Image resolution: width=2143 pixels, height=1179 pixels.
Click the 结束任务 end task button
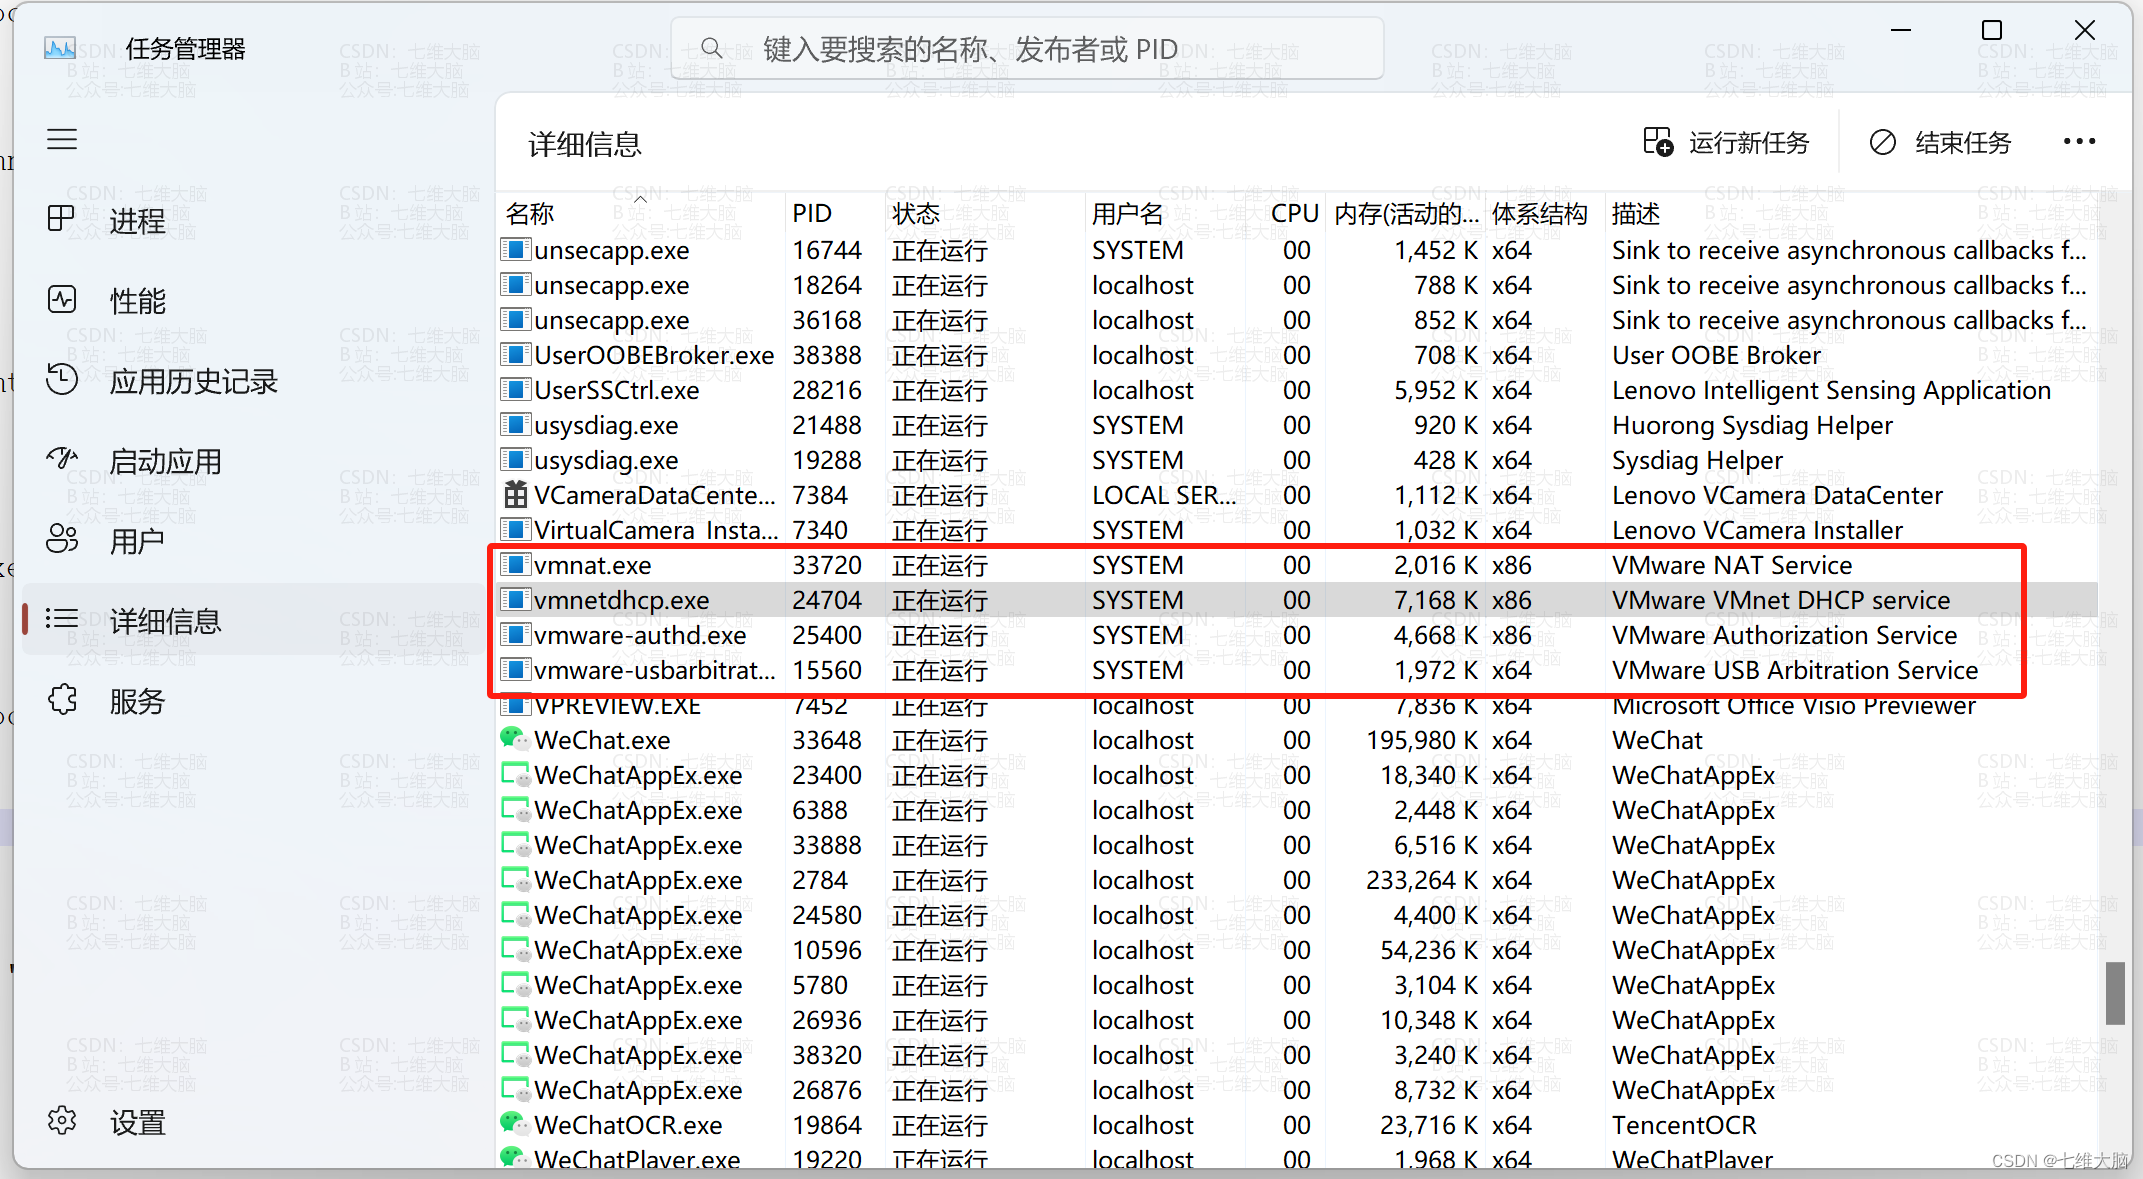[1941, 143]
